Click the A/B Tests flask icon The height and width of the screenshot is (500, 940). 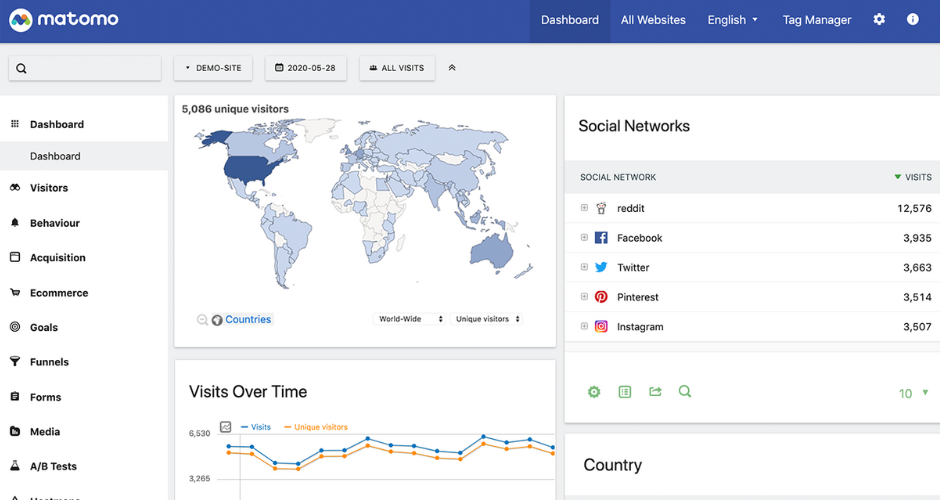[x=15, y=466]
